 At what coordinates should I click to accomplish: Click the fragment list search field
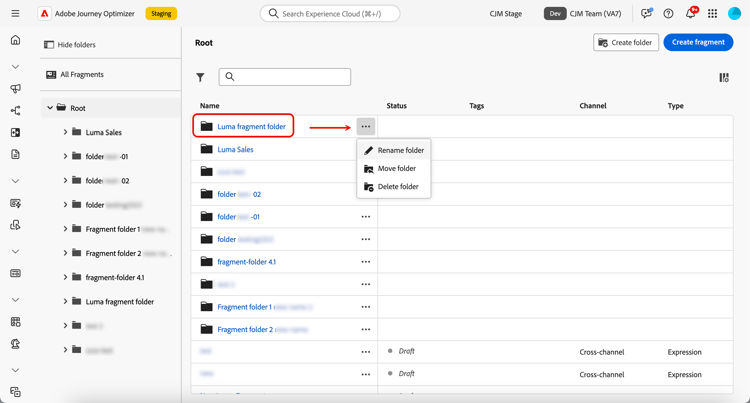(285, 77)
